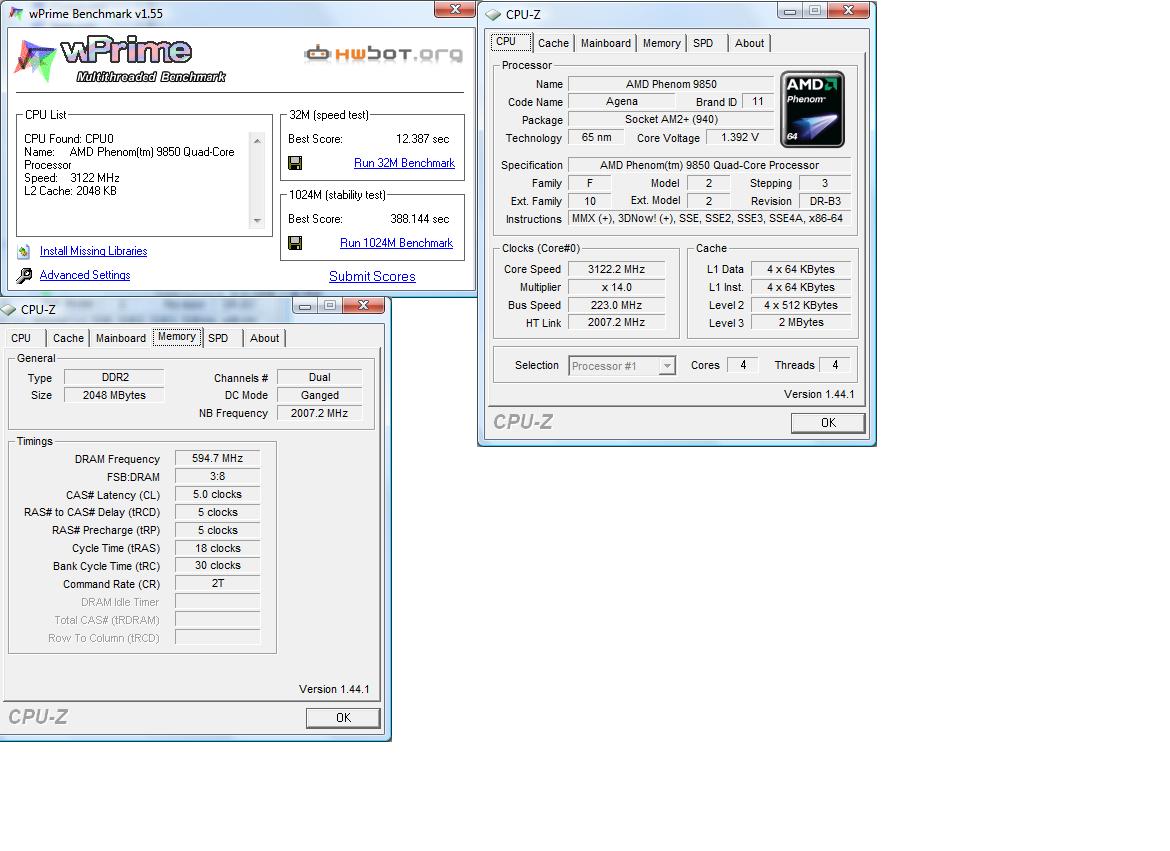Click the Core Speed value 3122.2 MHz
This screenshot has height=851, width=1170.
(616, 269)
